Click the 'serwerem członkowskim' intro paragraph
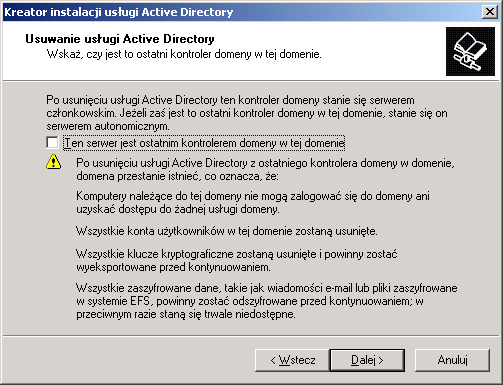Image resolution: width=503 pixels, height=385 pixels. click(x=247, y=113)
